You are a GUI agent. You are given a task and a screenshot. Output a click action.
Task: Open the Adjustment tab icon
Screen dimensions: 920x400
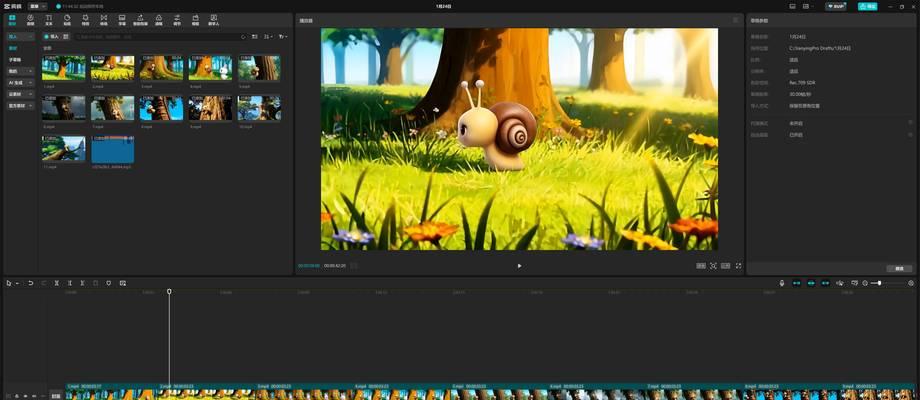tap(177, 20)
